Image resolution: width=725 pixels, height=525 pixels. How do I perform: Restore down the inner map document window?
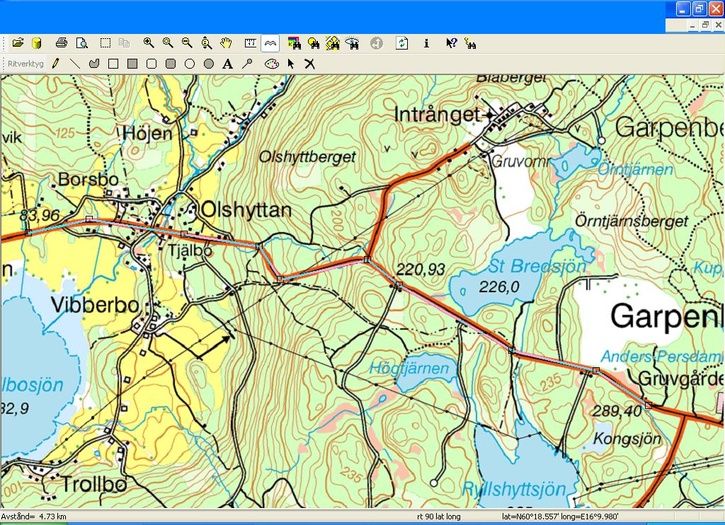point(703,24)
